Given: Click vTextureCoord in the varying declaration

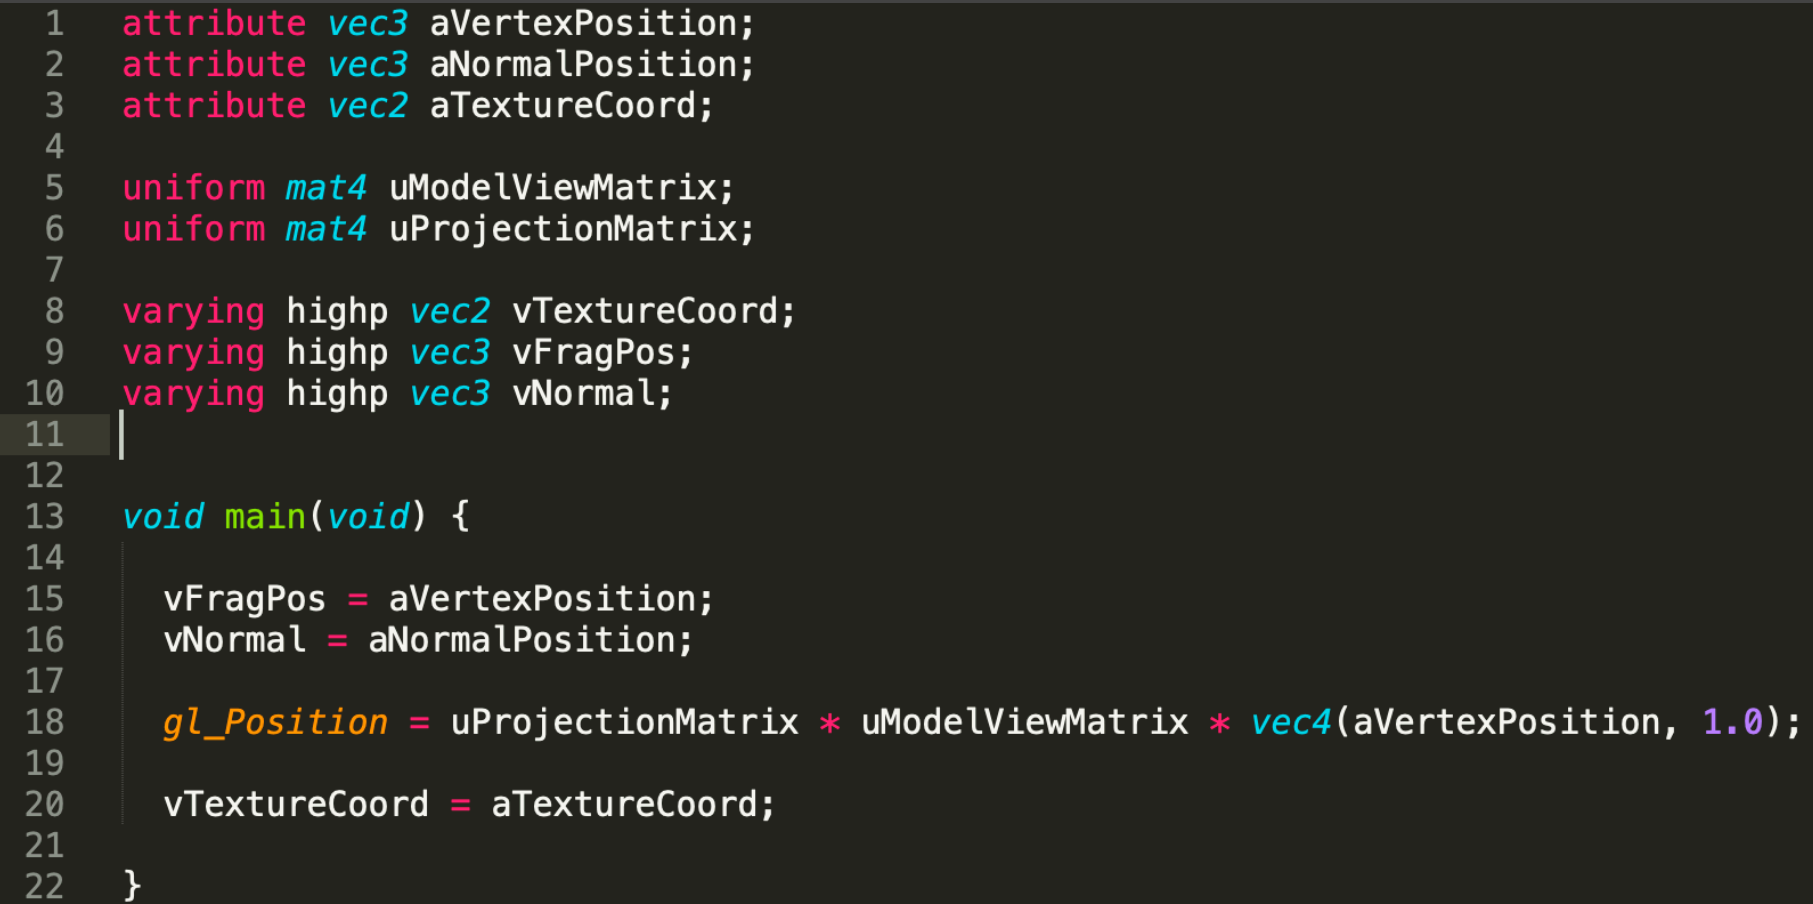Looking at the screenshot, I should pos(645,311).
